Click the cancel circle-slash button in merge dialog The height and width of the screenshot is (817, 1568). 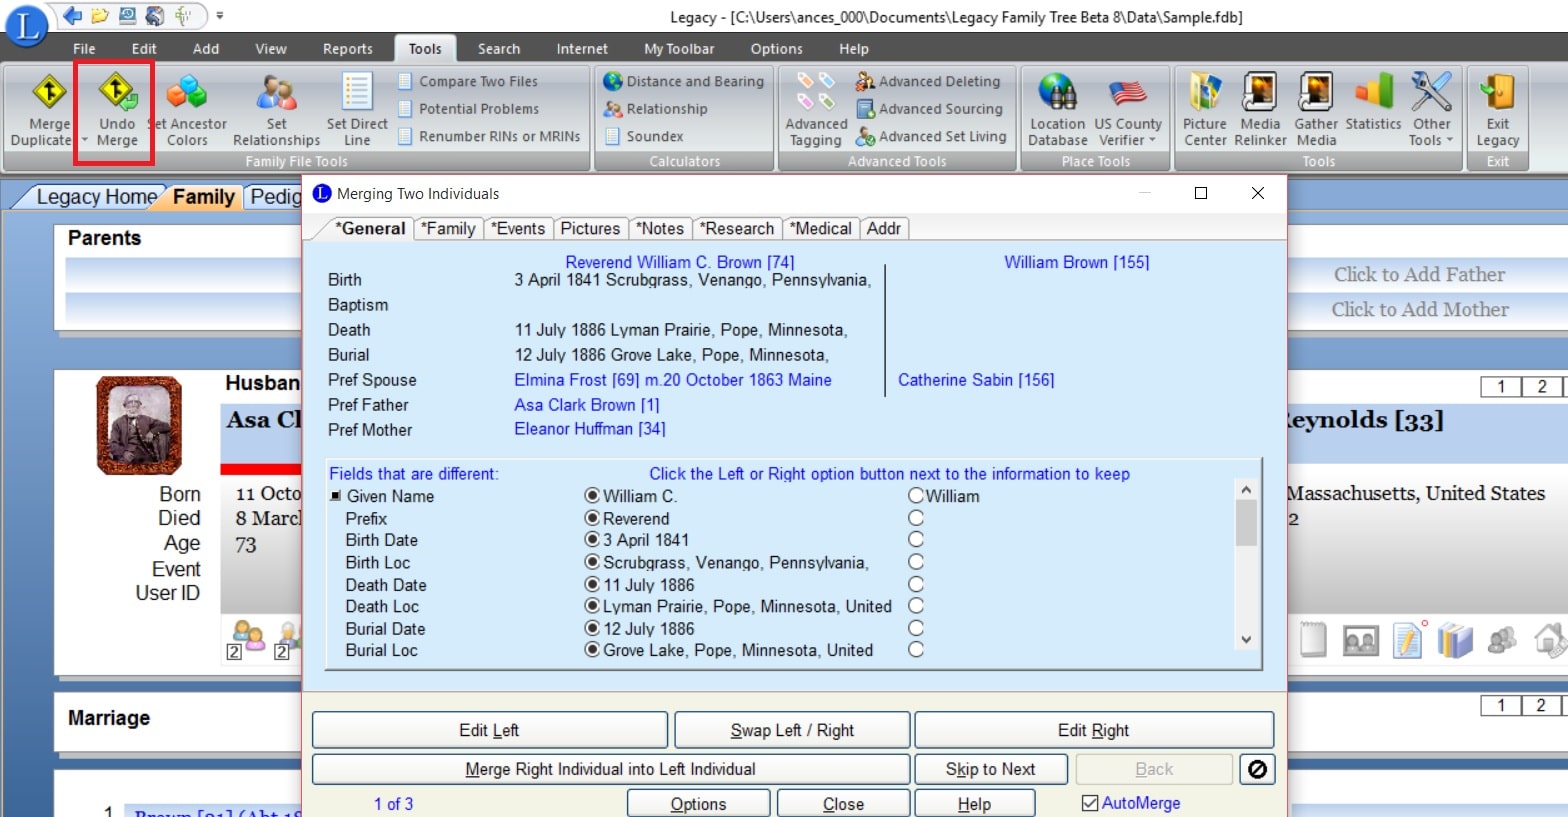[1257, 769]
